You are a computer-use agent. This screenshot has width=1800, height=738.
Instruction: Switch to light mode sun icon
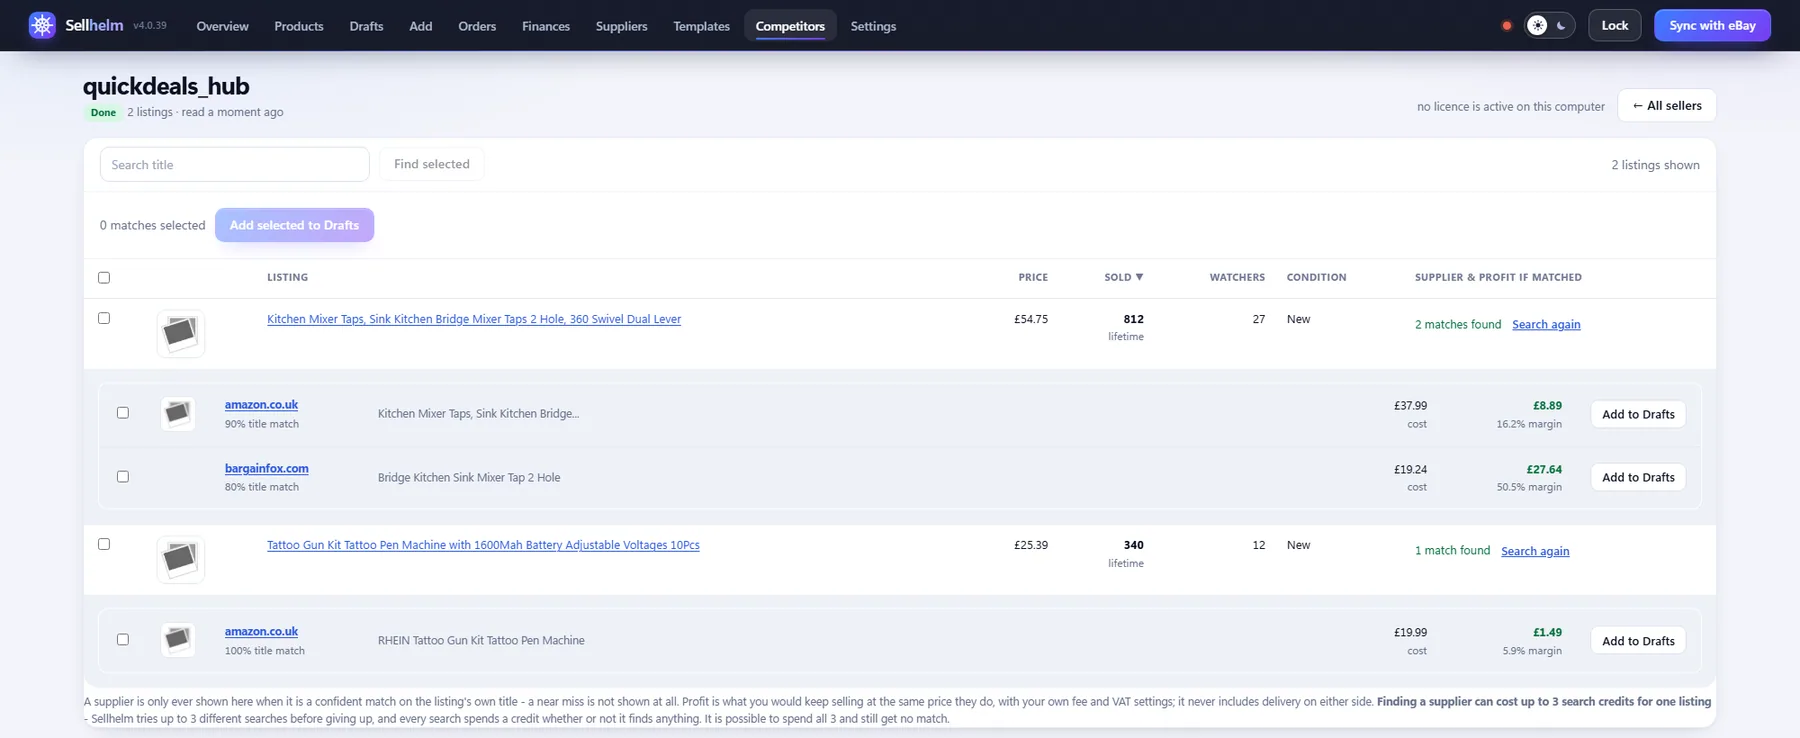1537,25
